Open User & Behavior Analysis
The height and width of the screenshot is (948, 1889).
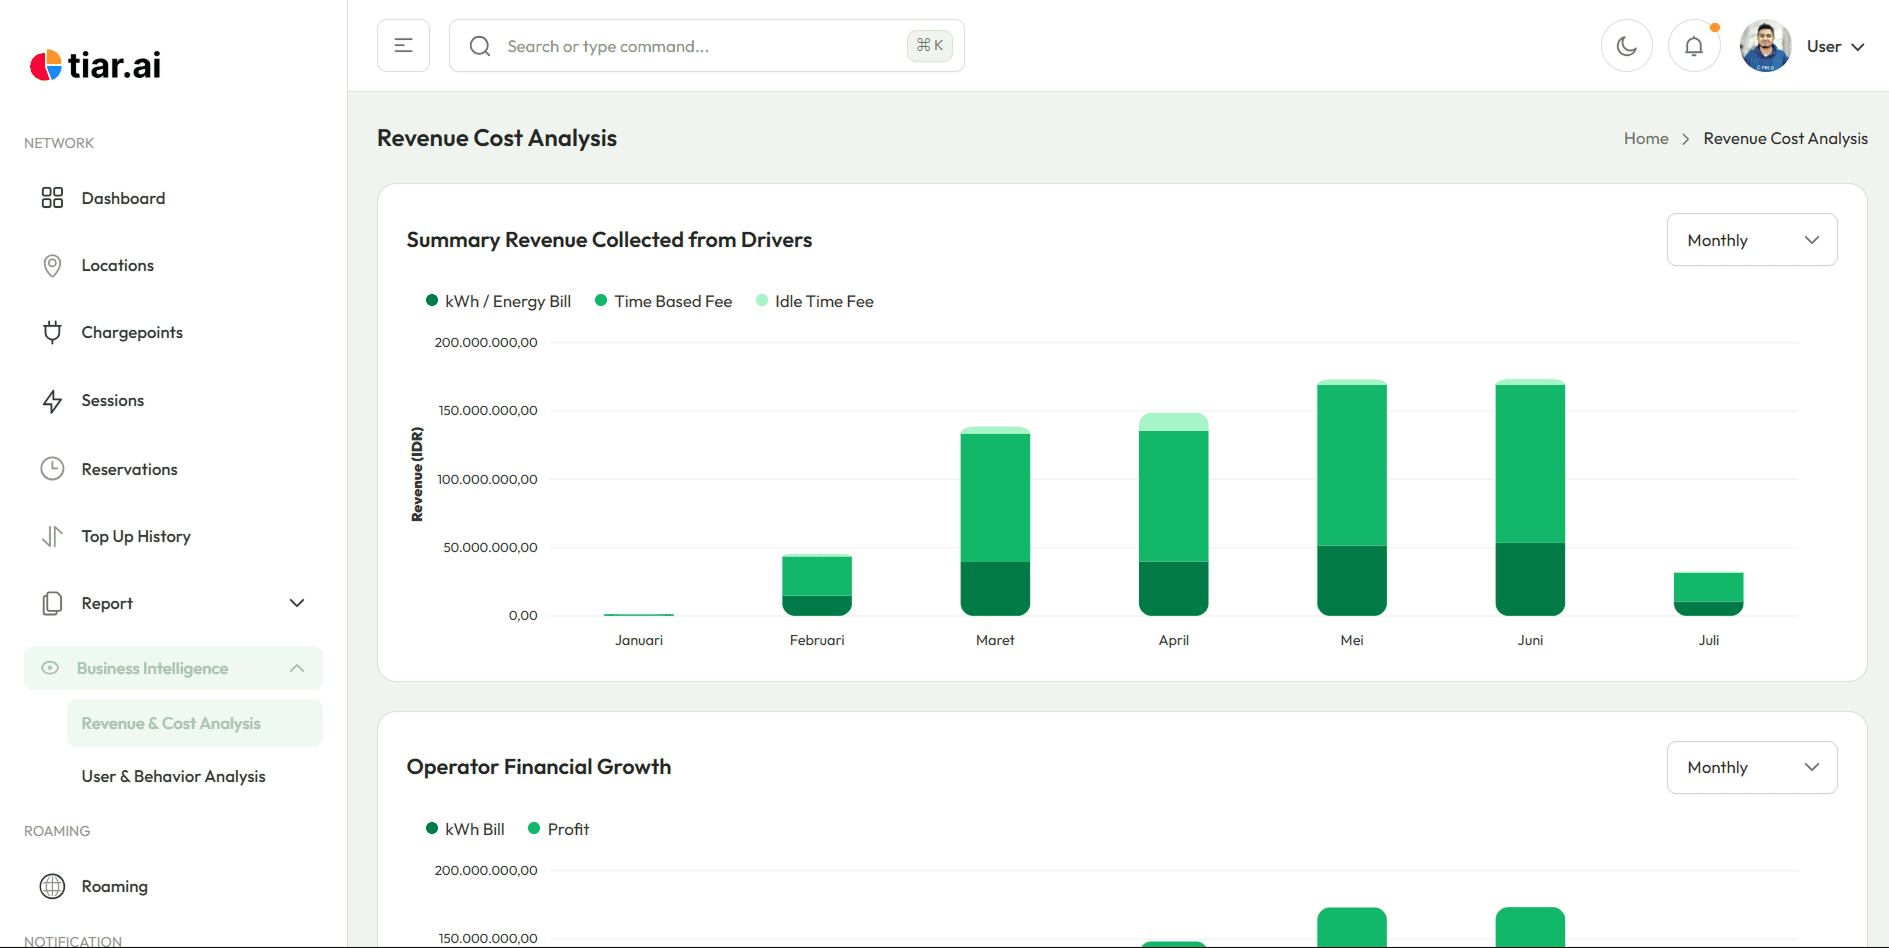(195, 776)
